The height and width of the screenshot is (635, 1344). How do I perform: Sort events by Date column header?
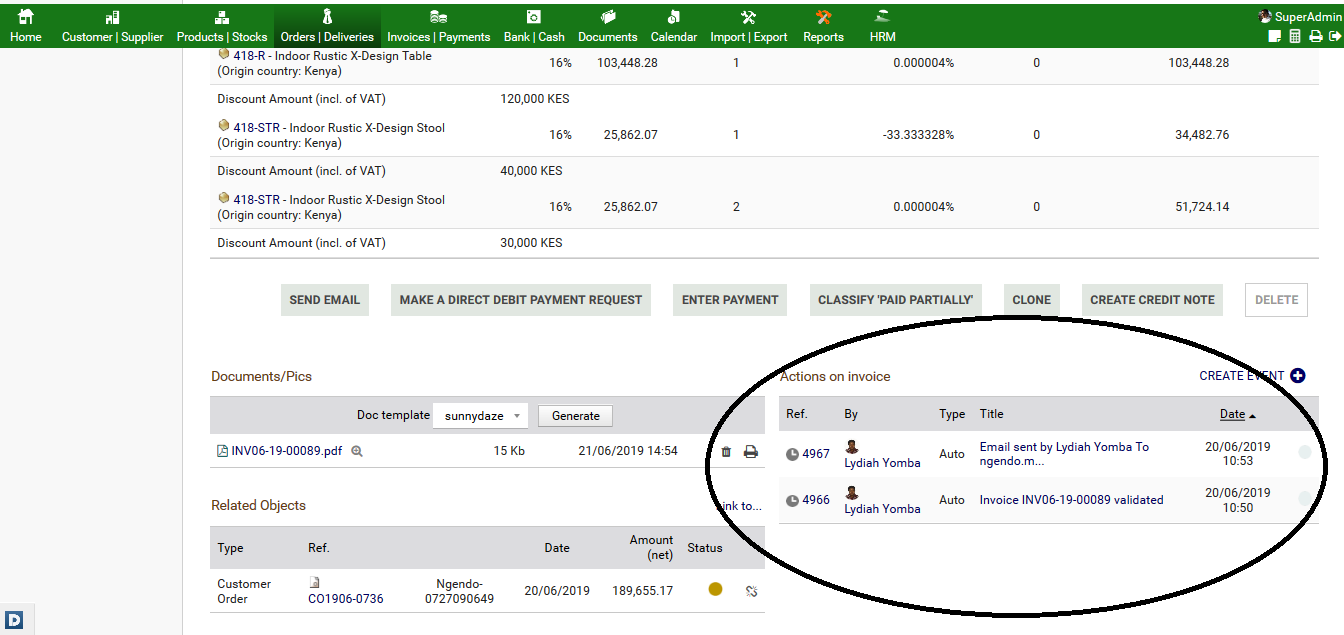coord(1232,414)
